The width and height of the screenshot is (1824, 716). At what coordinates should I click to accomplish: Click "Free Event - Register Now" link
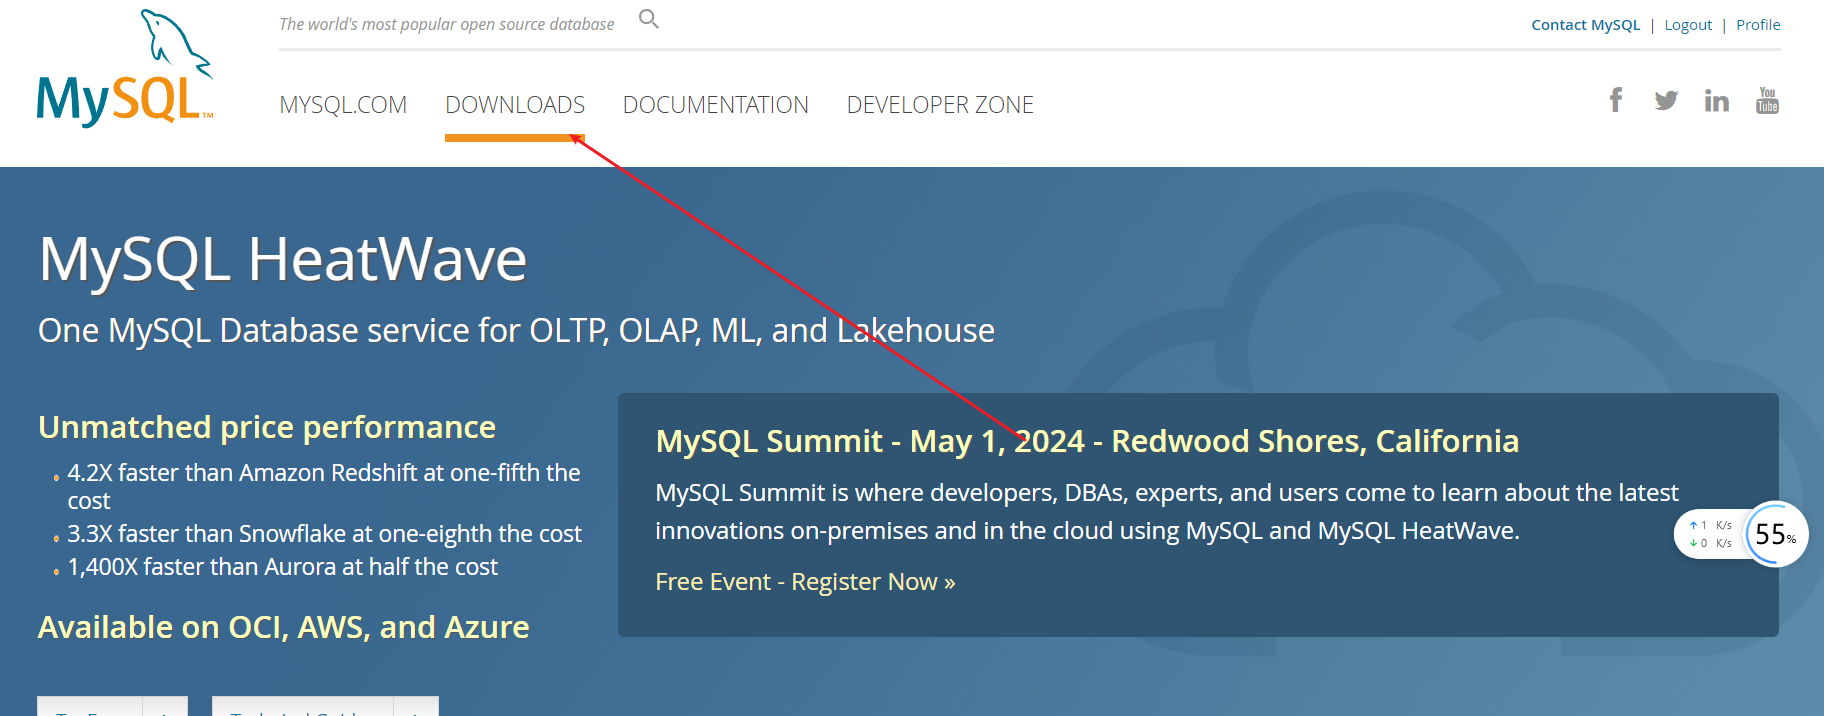click(x=805, y=582)
